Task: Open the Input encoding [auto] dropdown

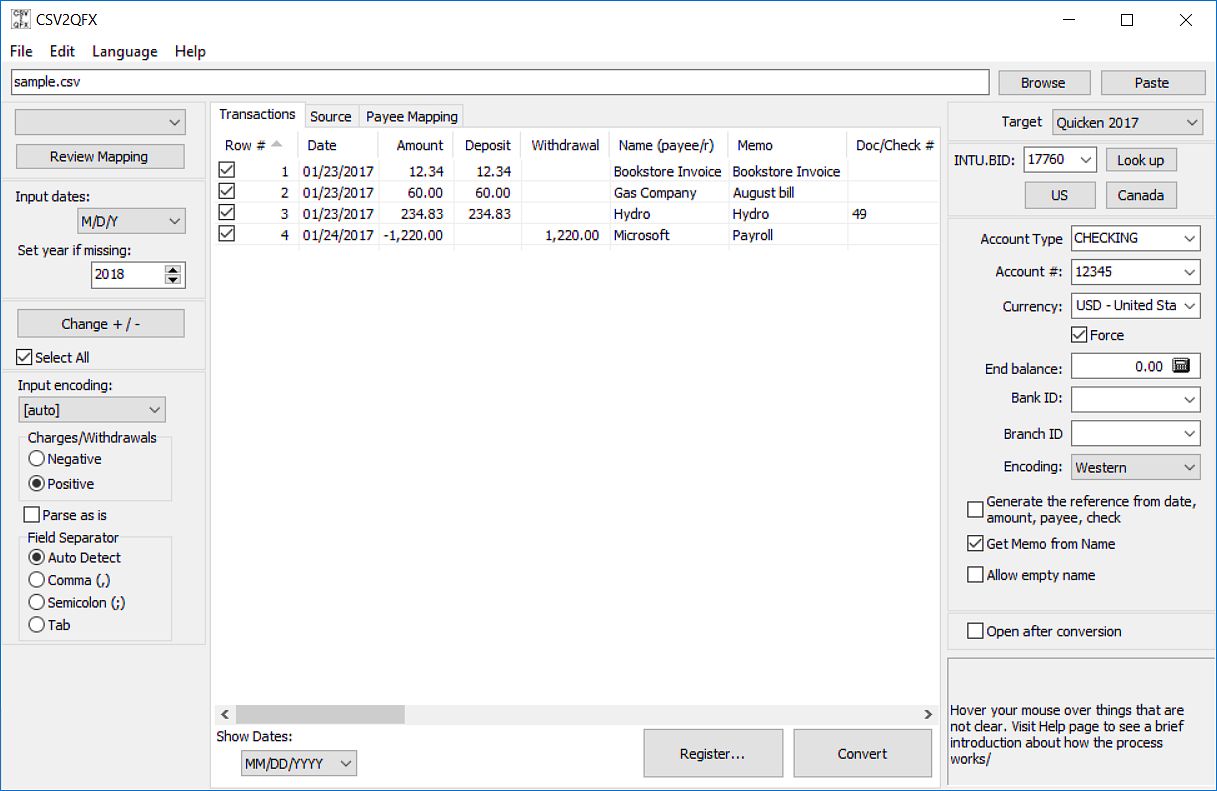Action: click(92, 410)
